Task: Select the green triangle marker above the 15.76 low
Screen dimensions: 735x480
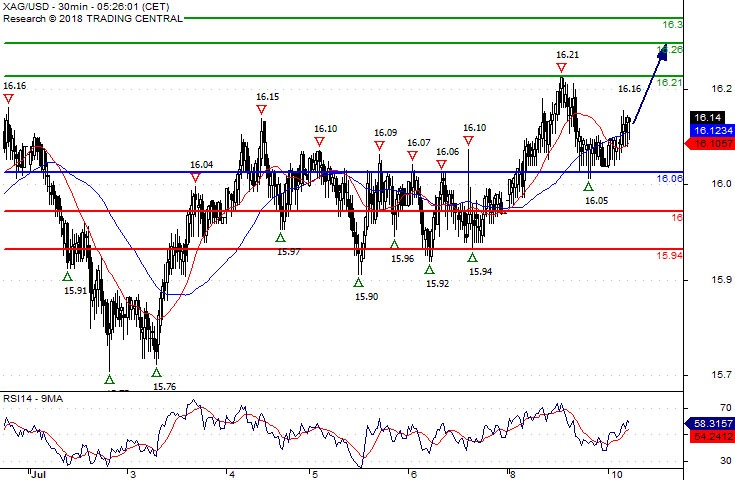Action: click(157, 372)
